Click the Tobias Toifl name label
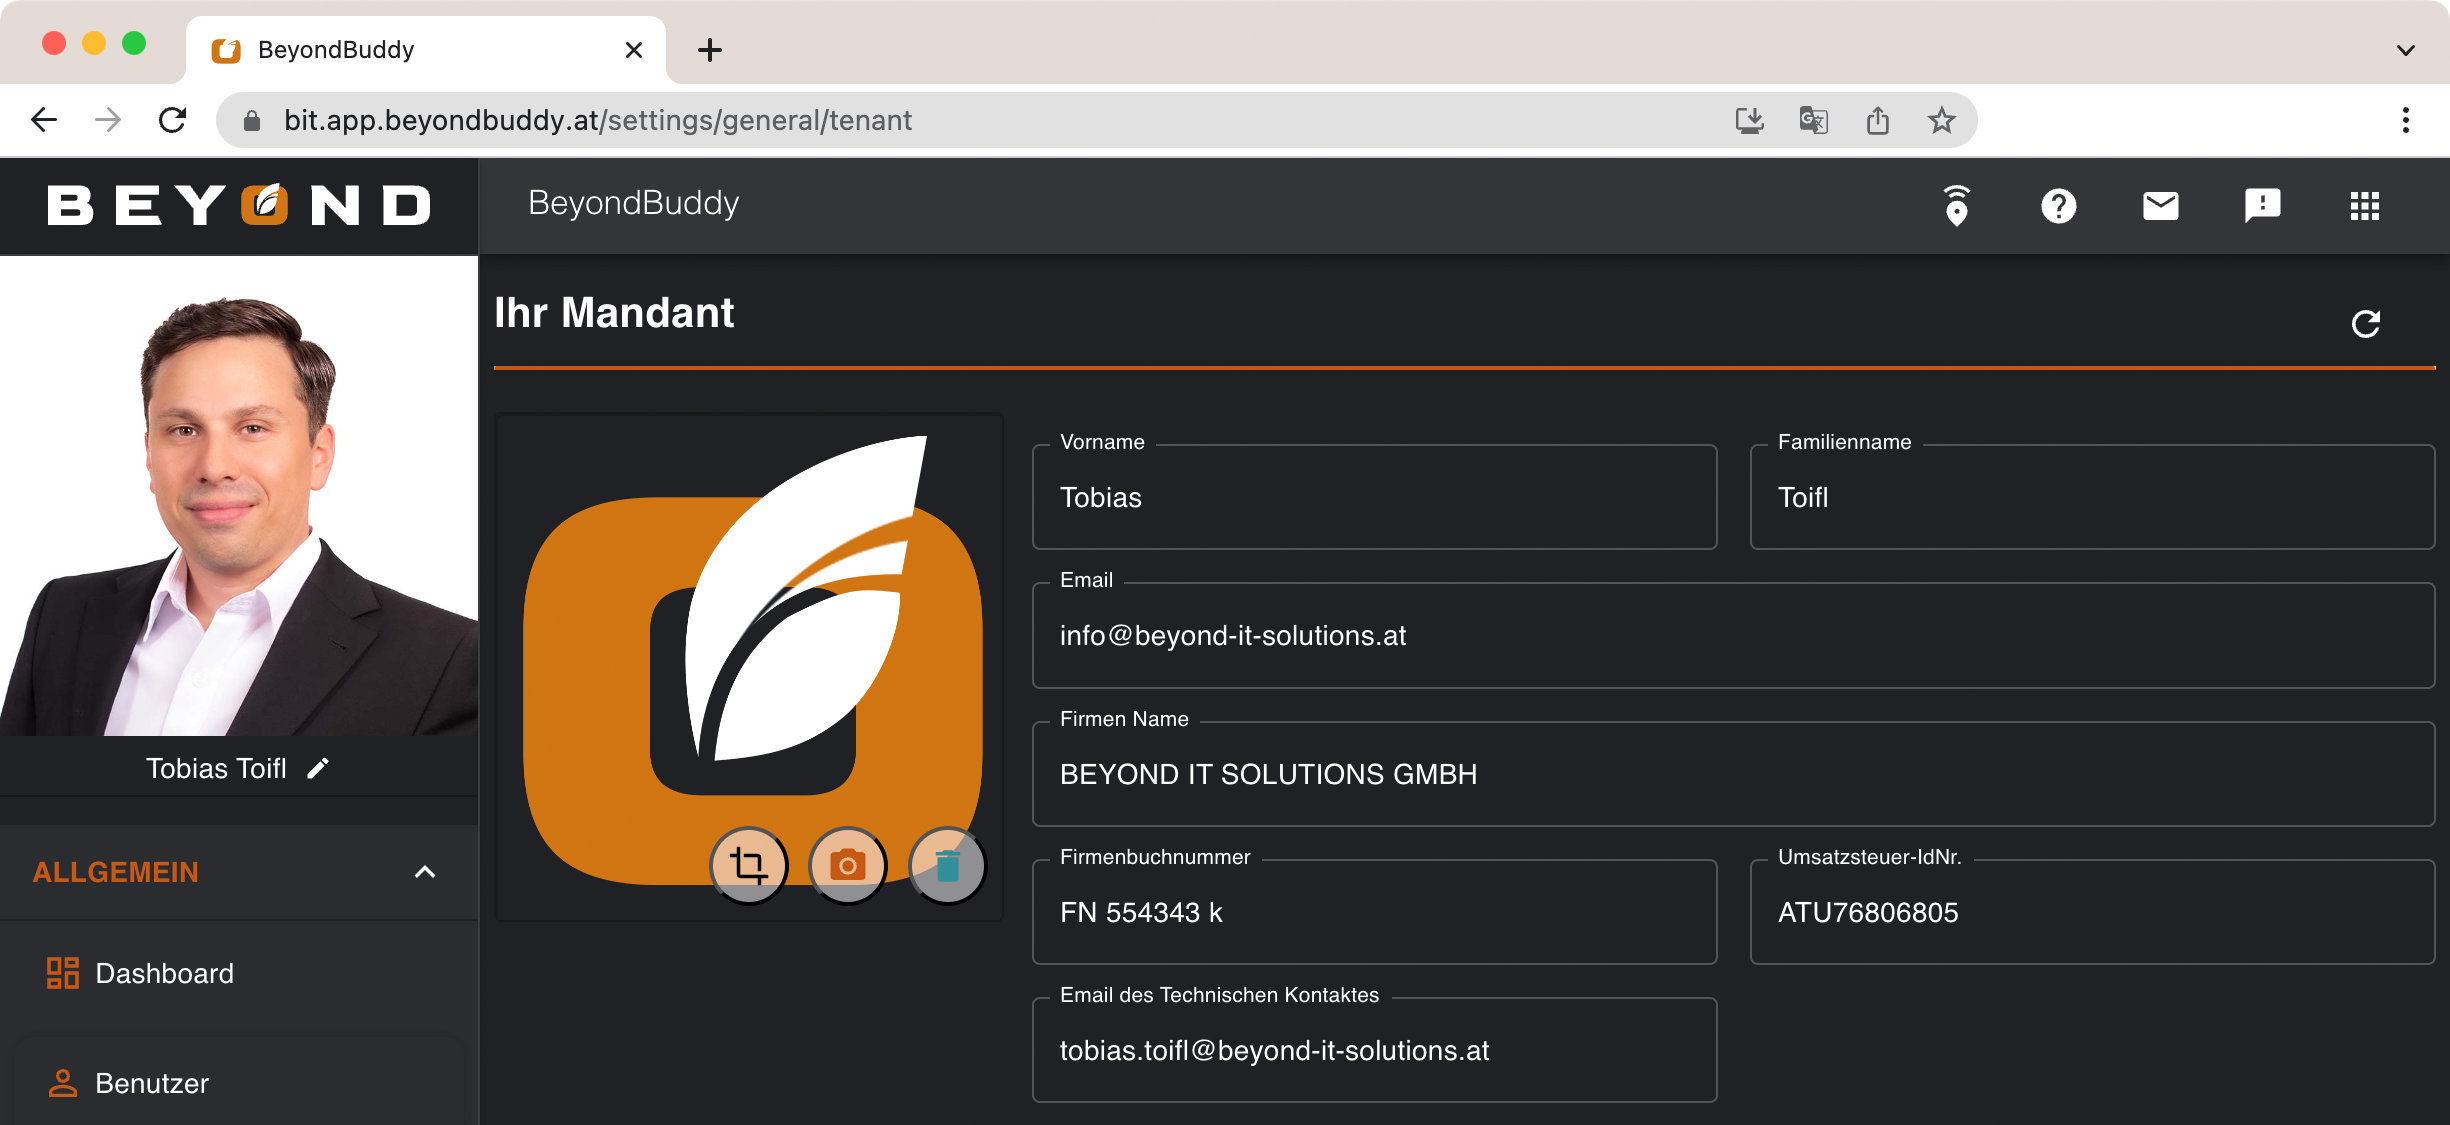2450x1125 pixels. pyautogui.click(x=216, y=768)
